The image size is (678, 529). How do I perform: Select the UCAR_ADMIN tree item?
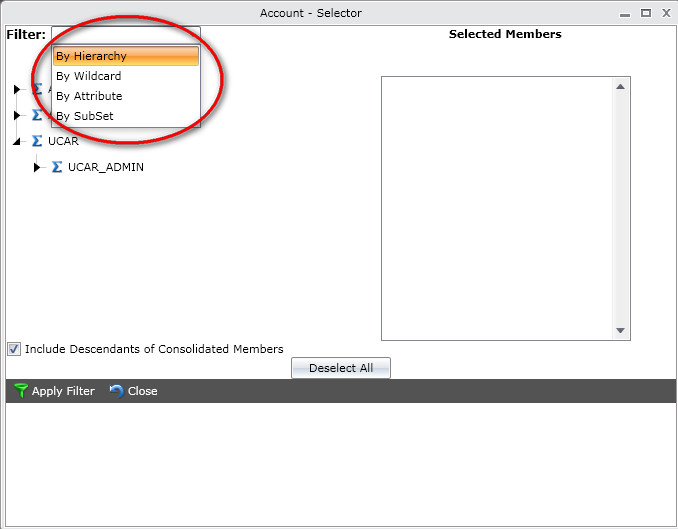106,167
